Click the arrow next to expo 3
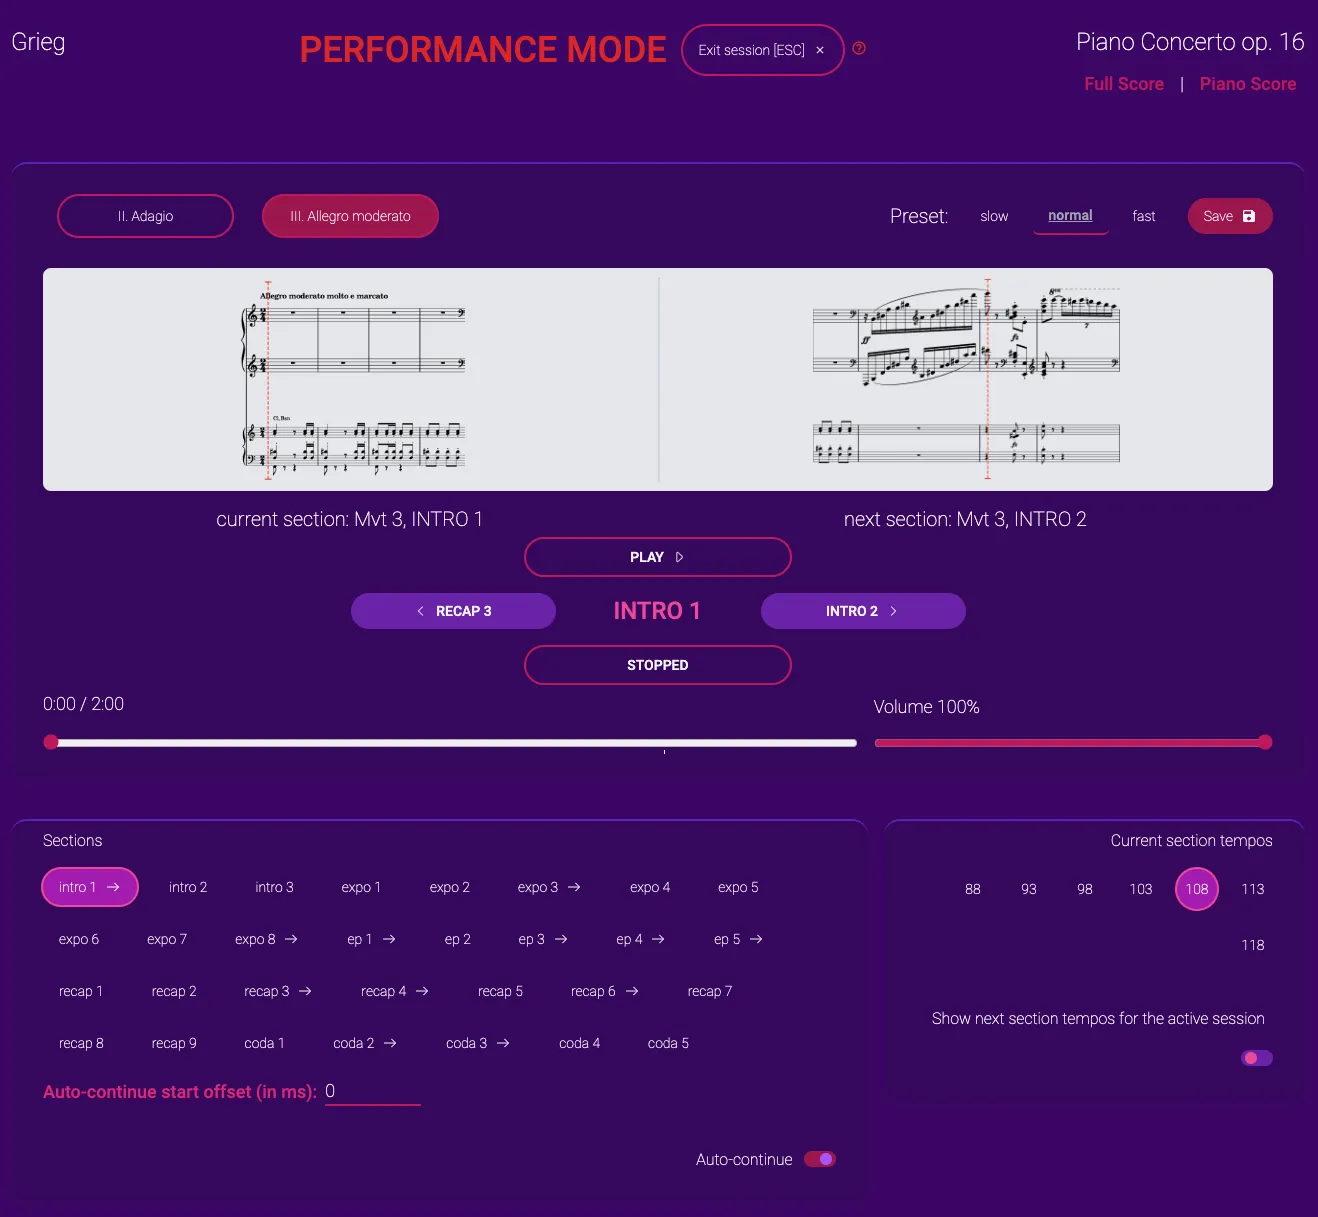The width and height of the screenshot is (1318, 1217). (574, 887)
